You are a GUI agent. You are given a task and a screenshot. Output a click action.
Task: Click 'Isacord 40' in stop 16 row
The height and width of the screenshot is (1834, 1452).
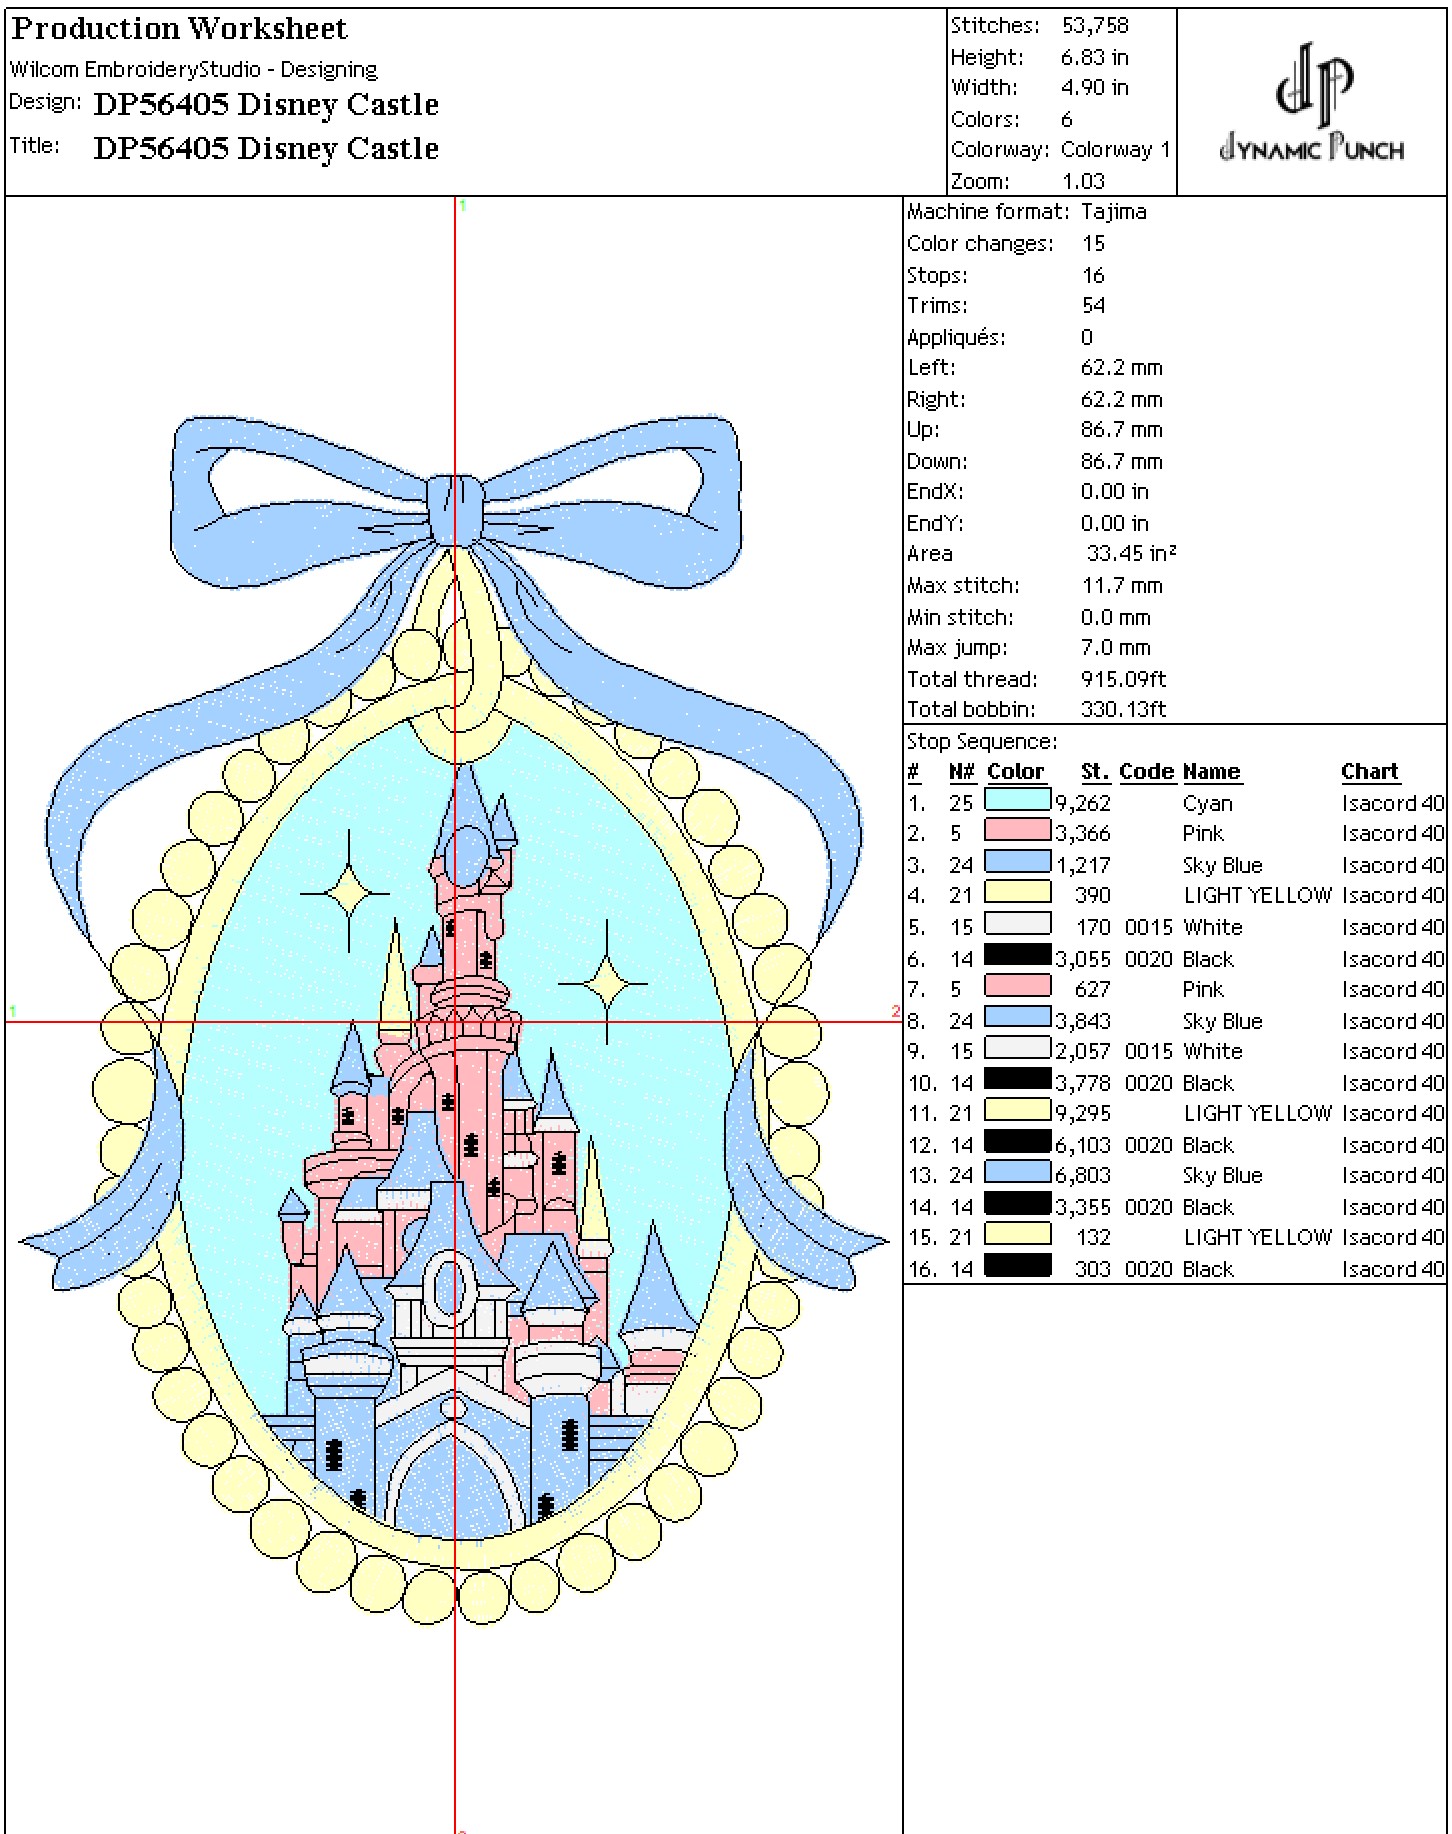[x=1393, y=1269]
